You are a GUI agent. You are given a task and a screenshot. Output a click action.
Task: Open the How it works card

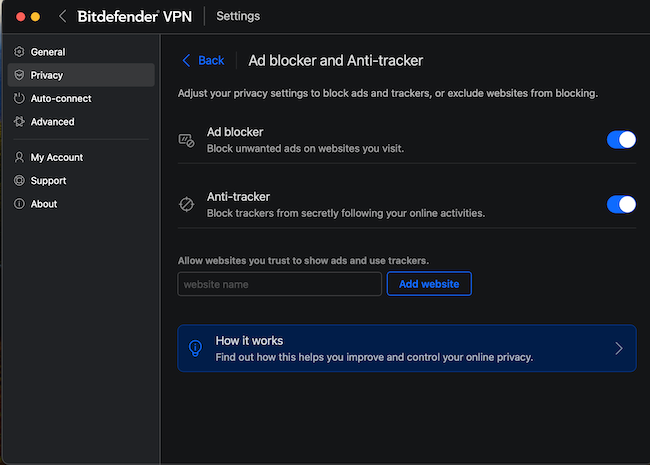coord(407,348)
